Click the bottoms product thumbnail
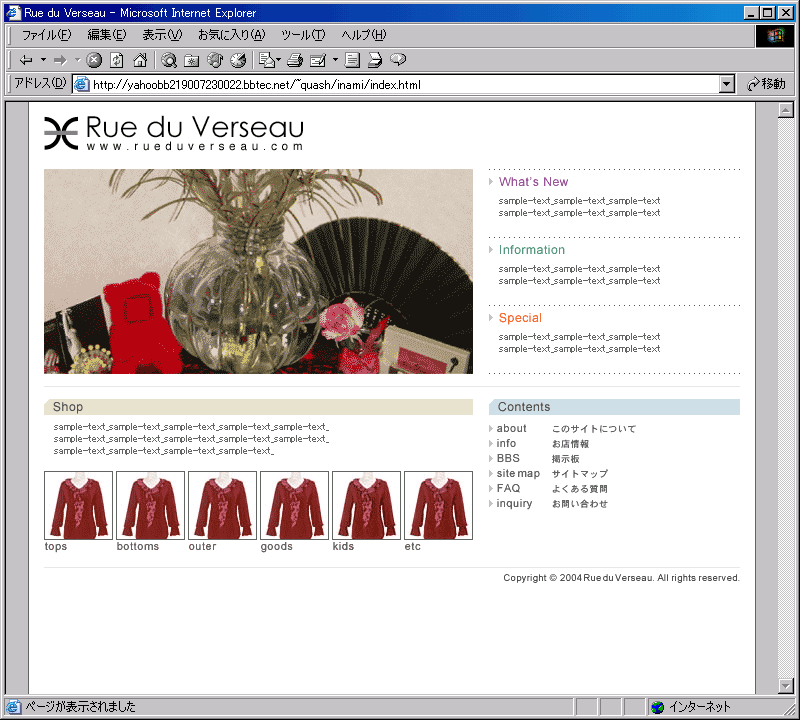This screenshot has width=800, height=720. click(151, 505)
